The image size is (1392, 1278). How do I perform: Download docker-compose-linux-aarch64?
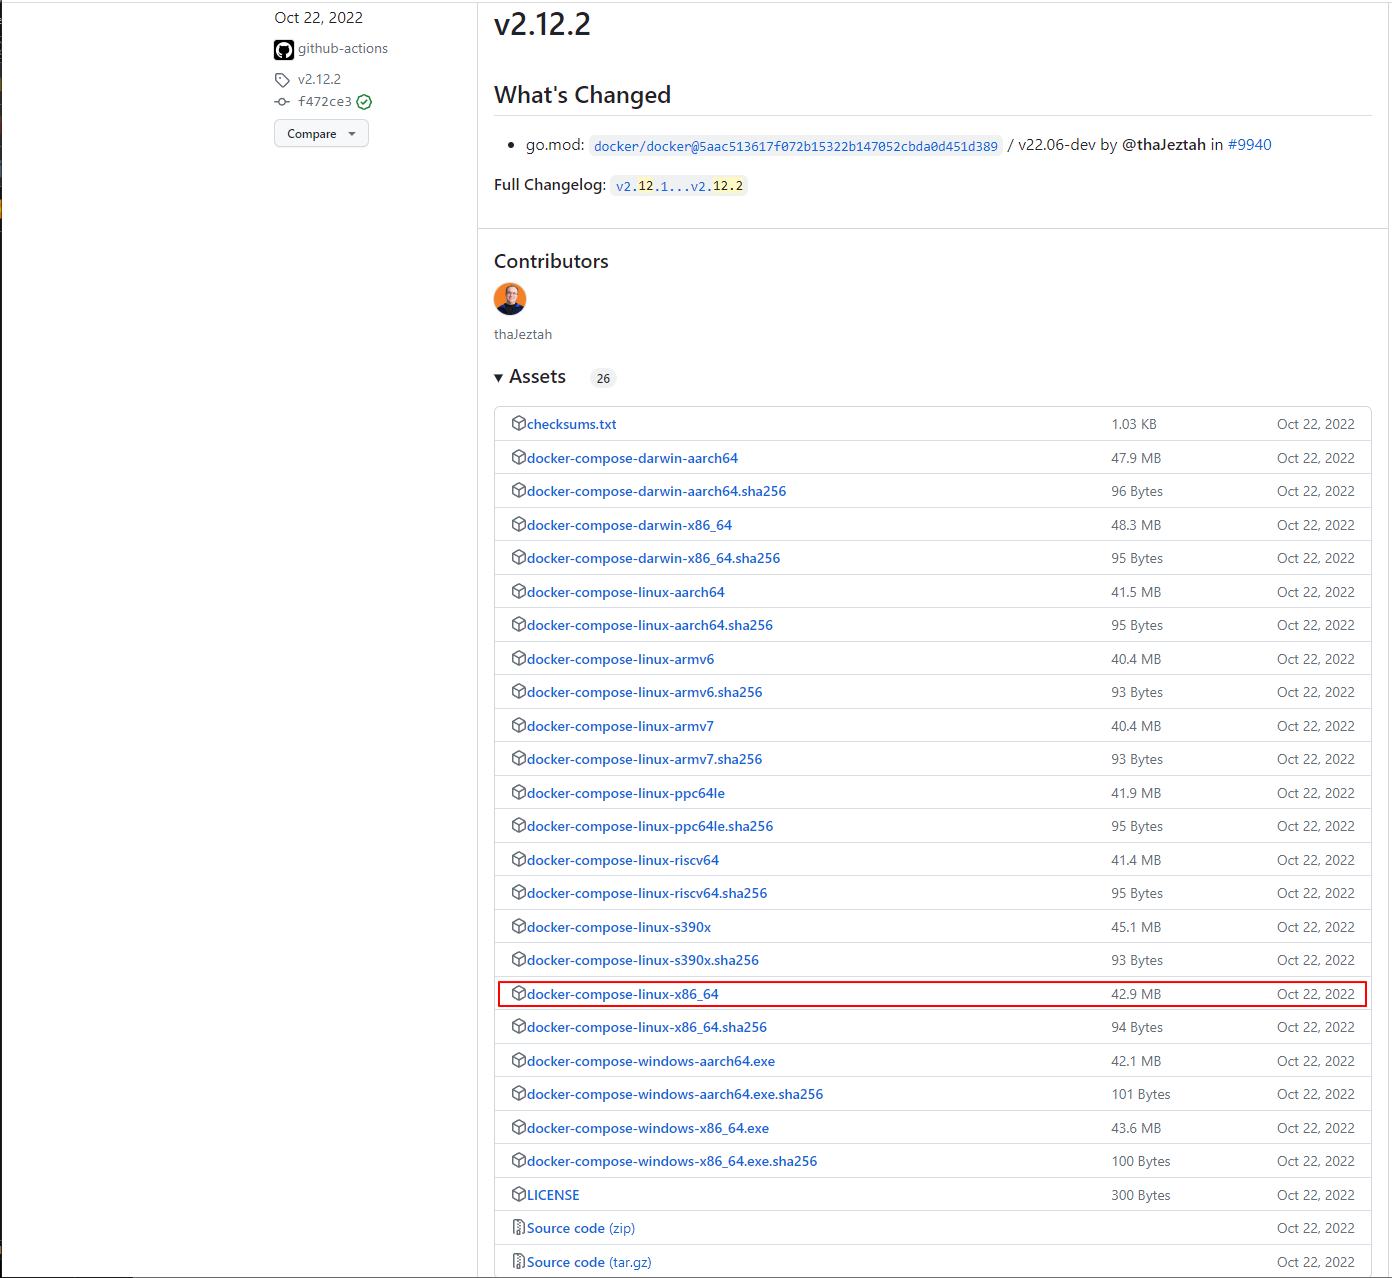point(626,592)
